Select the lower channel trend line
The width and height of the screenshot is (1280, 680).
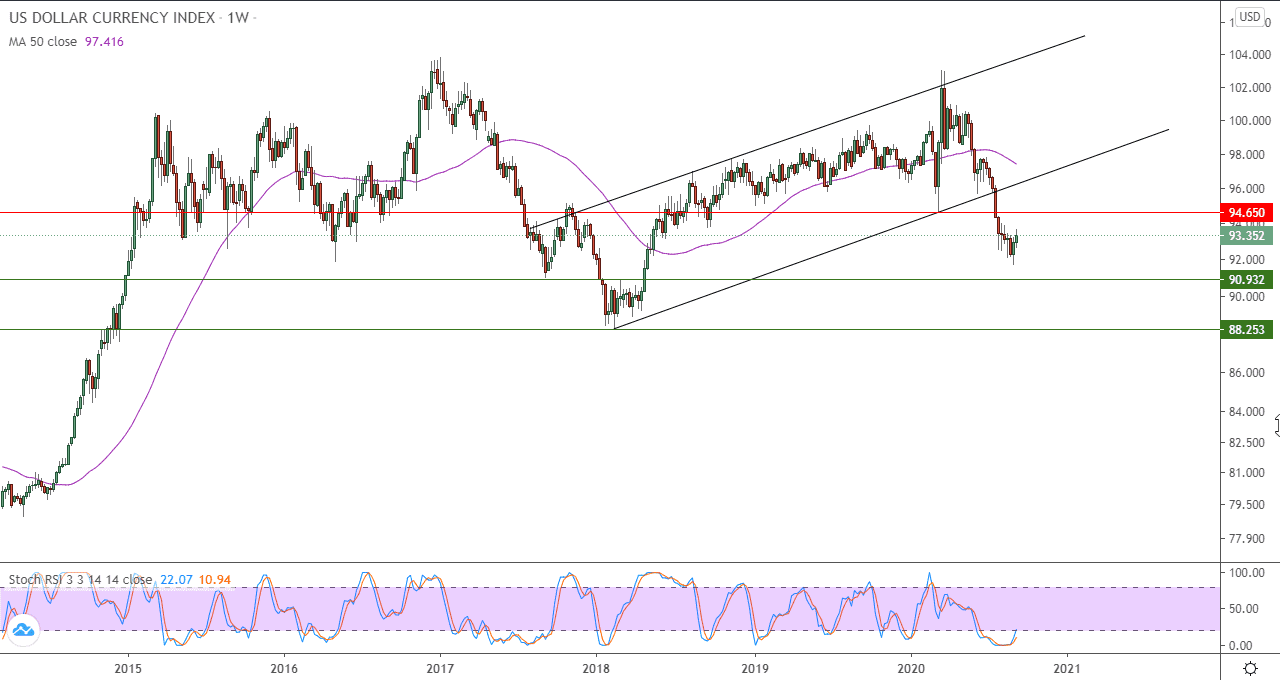[x=891, y=228]
